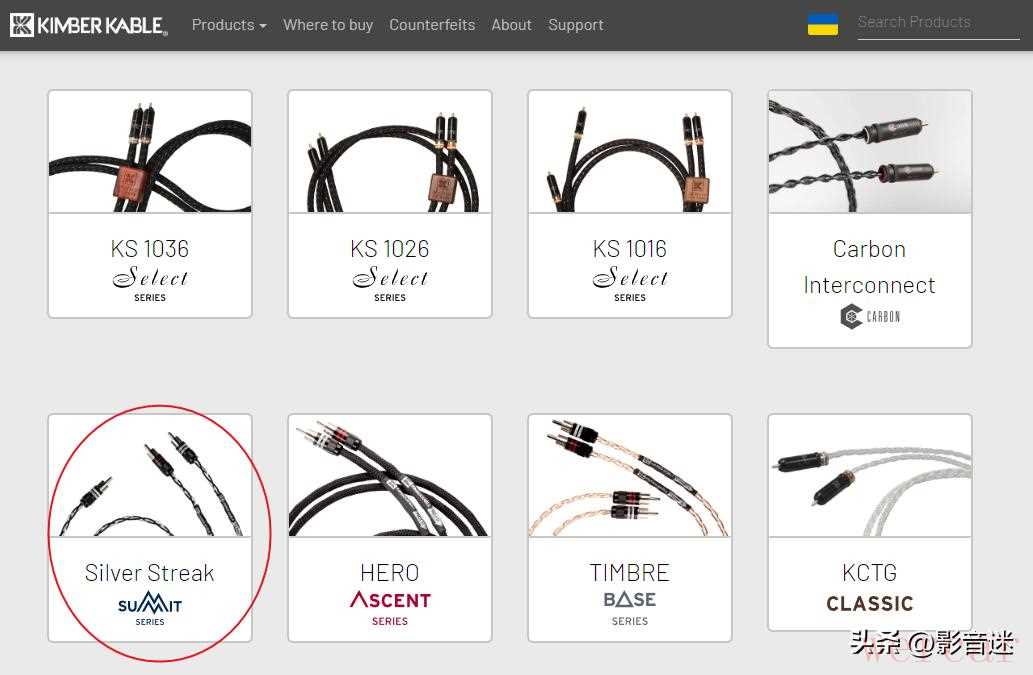Select the Carbon Interconnect cable image

click(x=870, y=152)
